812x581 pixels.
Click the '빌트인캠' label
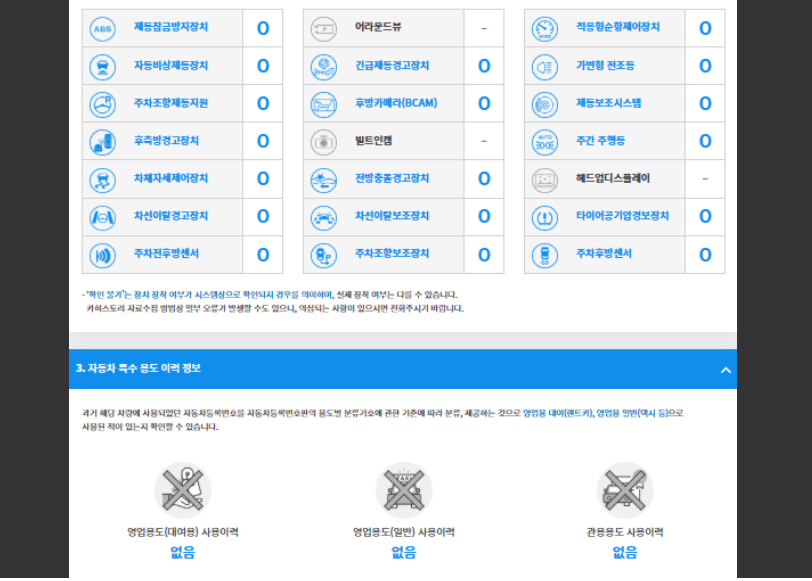[x=373, y=141]
